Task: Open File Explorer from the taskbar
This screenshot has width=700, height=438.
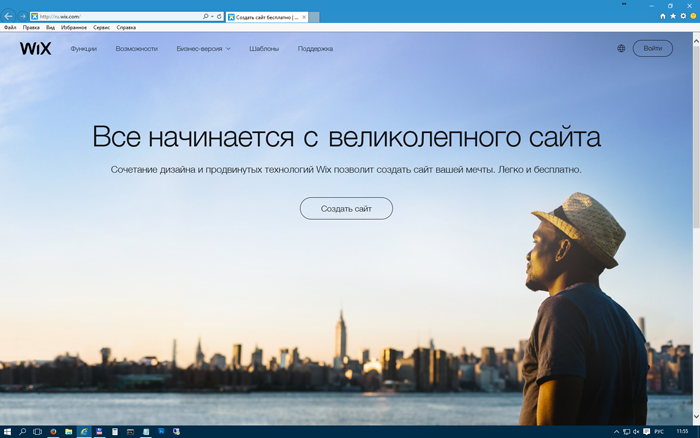Action: pyautogui.click(x=68, y=432)
